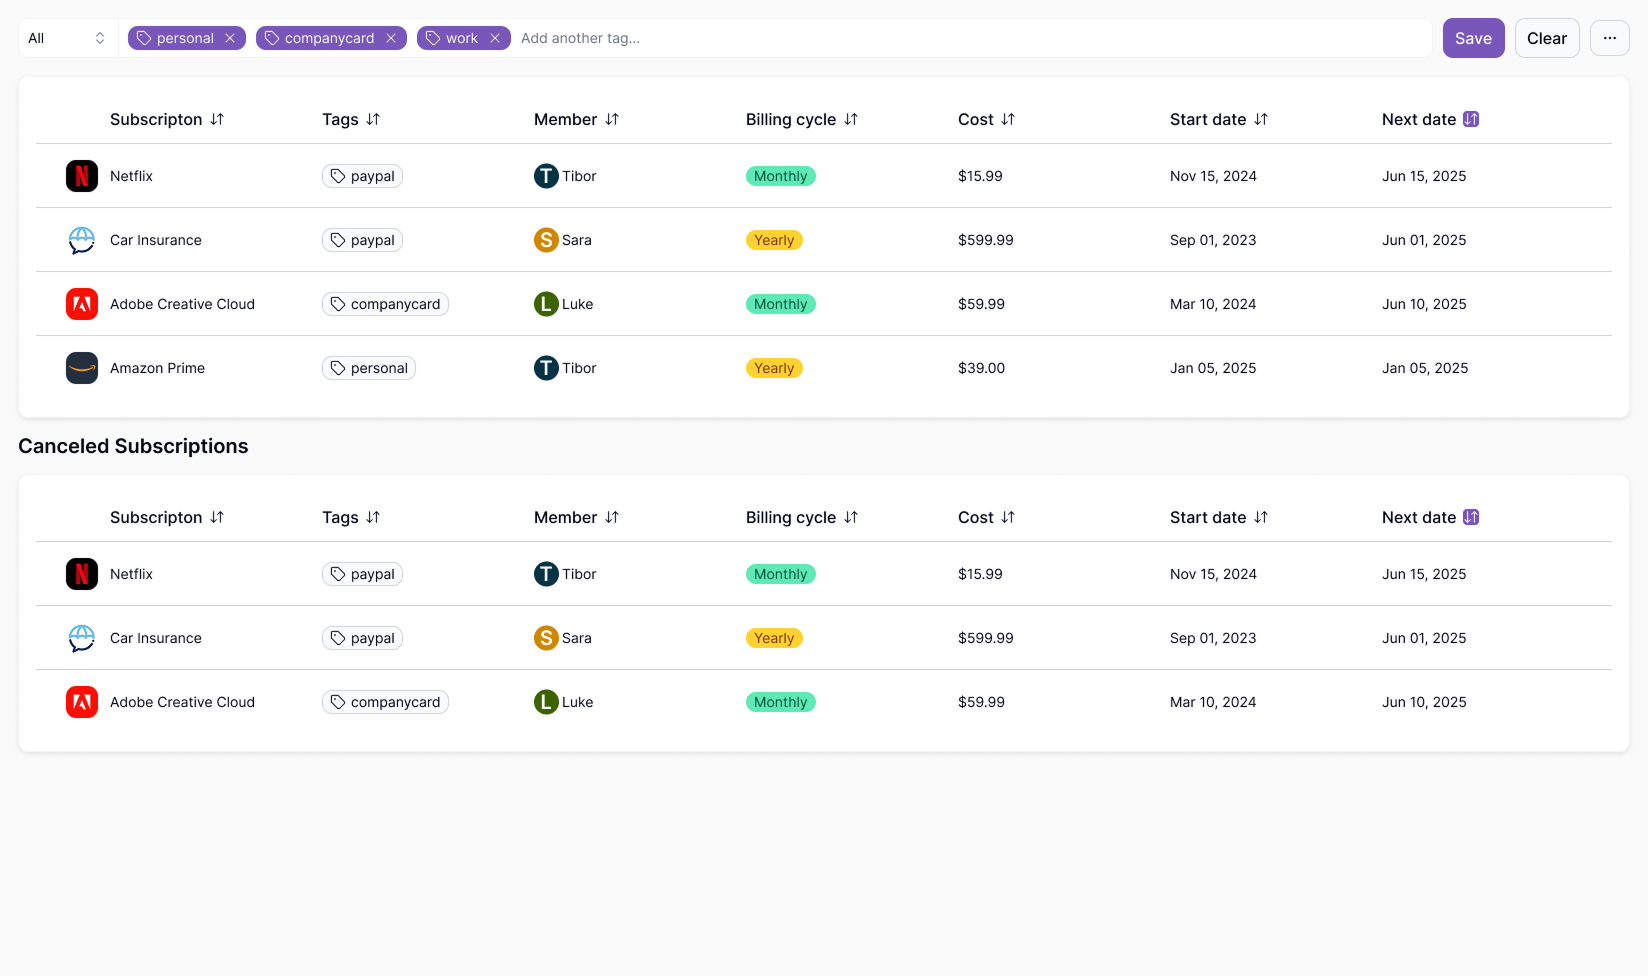
Task: Click Sara's avatar in the Car Insurance row
Action: (x=546, y=240)
